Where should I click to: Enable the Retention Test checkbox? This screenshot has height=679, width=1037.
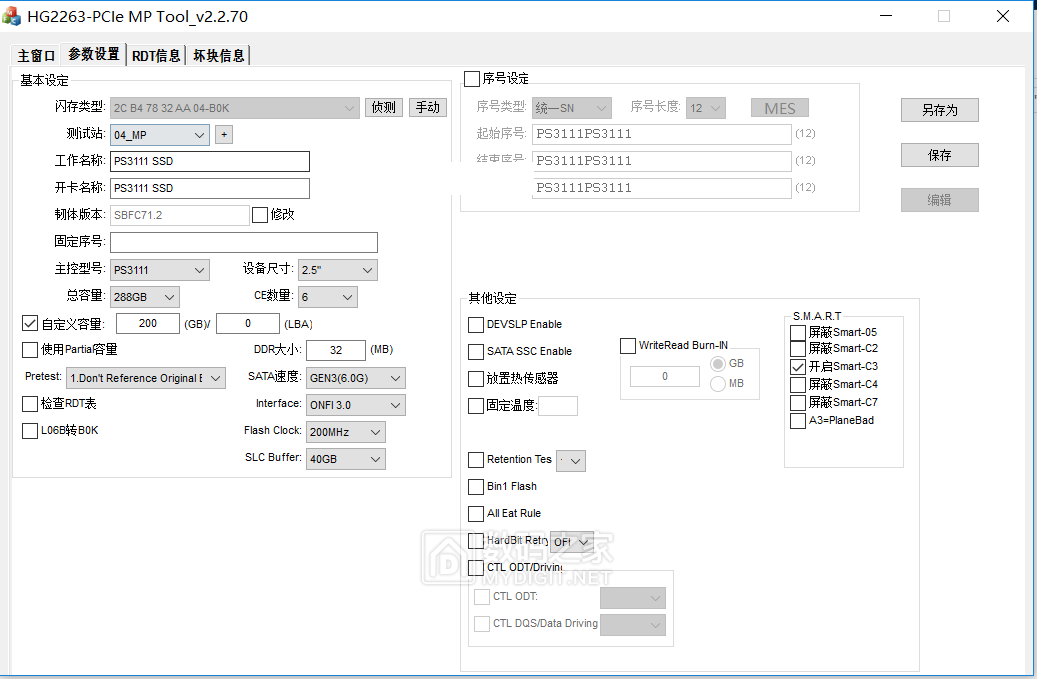(x=476, y=459)
